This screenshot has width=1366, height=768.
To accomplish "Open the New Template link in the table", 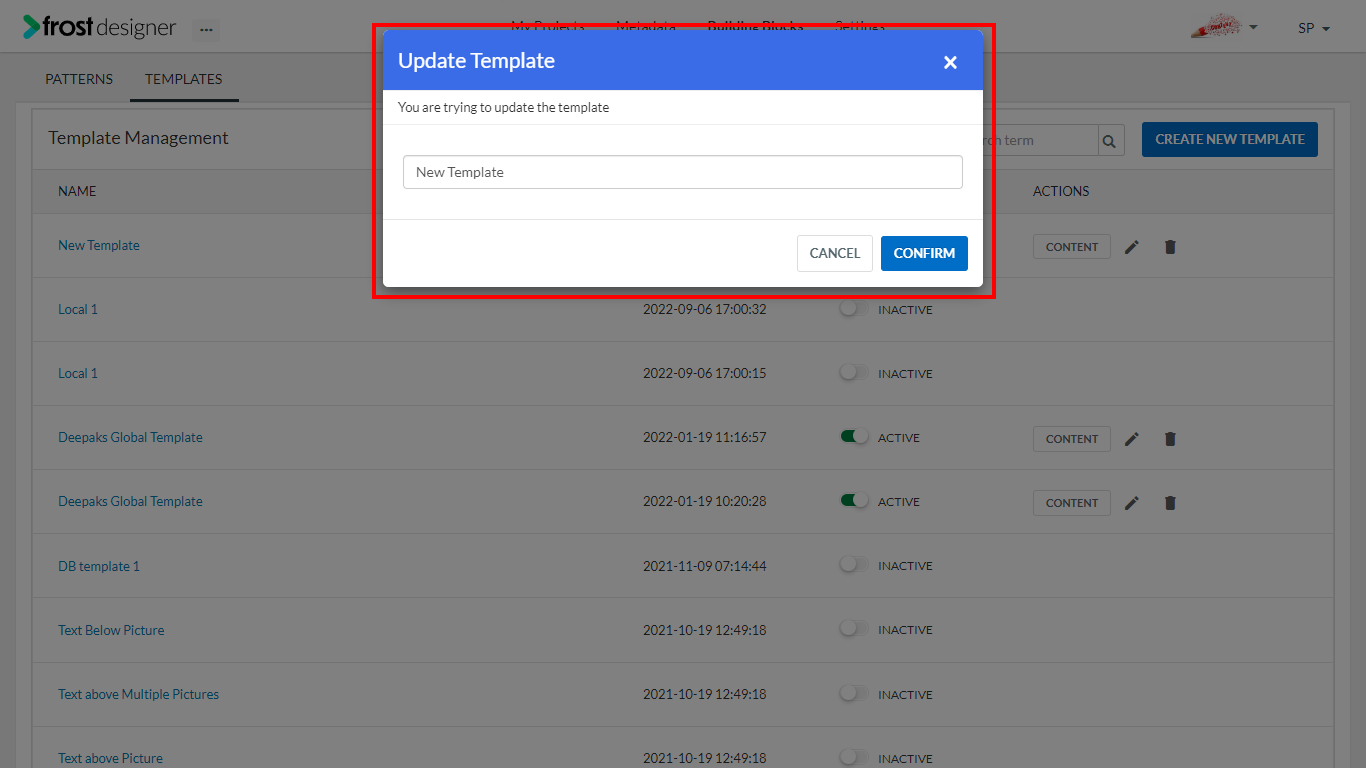I will 99,245.
